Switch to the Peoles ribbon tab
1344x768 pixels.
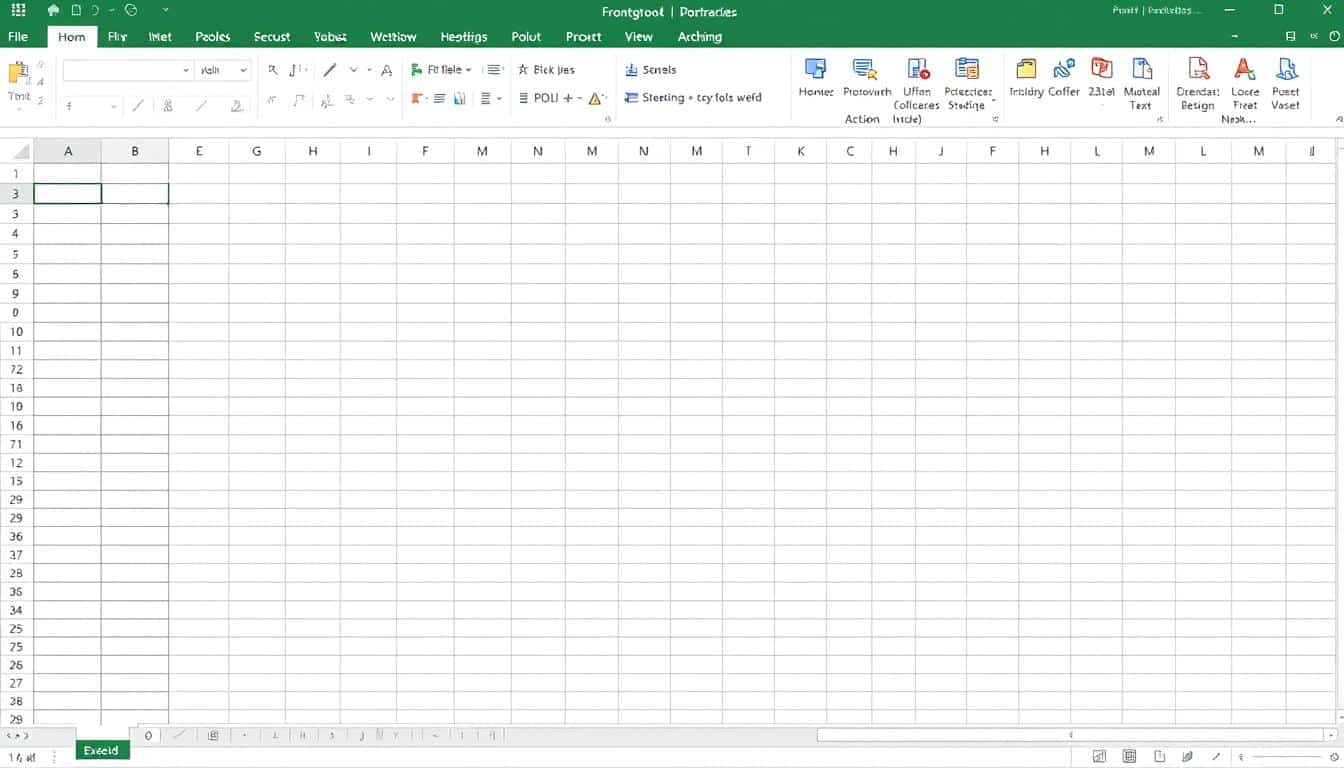[x=213, y=36]
